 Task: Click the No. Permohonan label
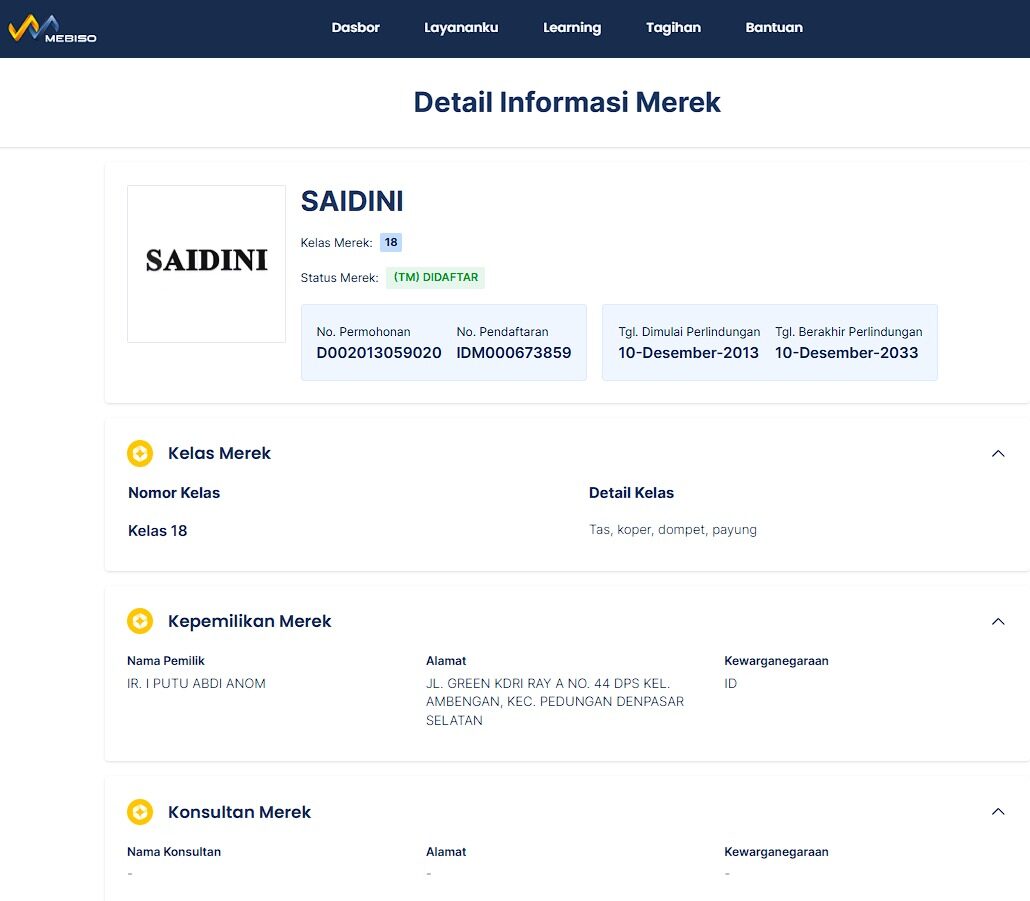[x=363, y=332]
